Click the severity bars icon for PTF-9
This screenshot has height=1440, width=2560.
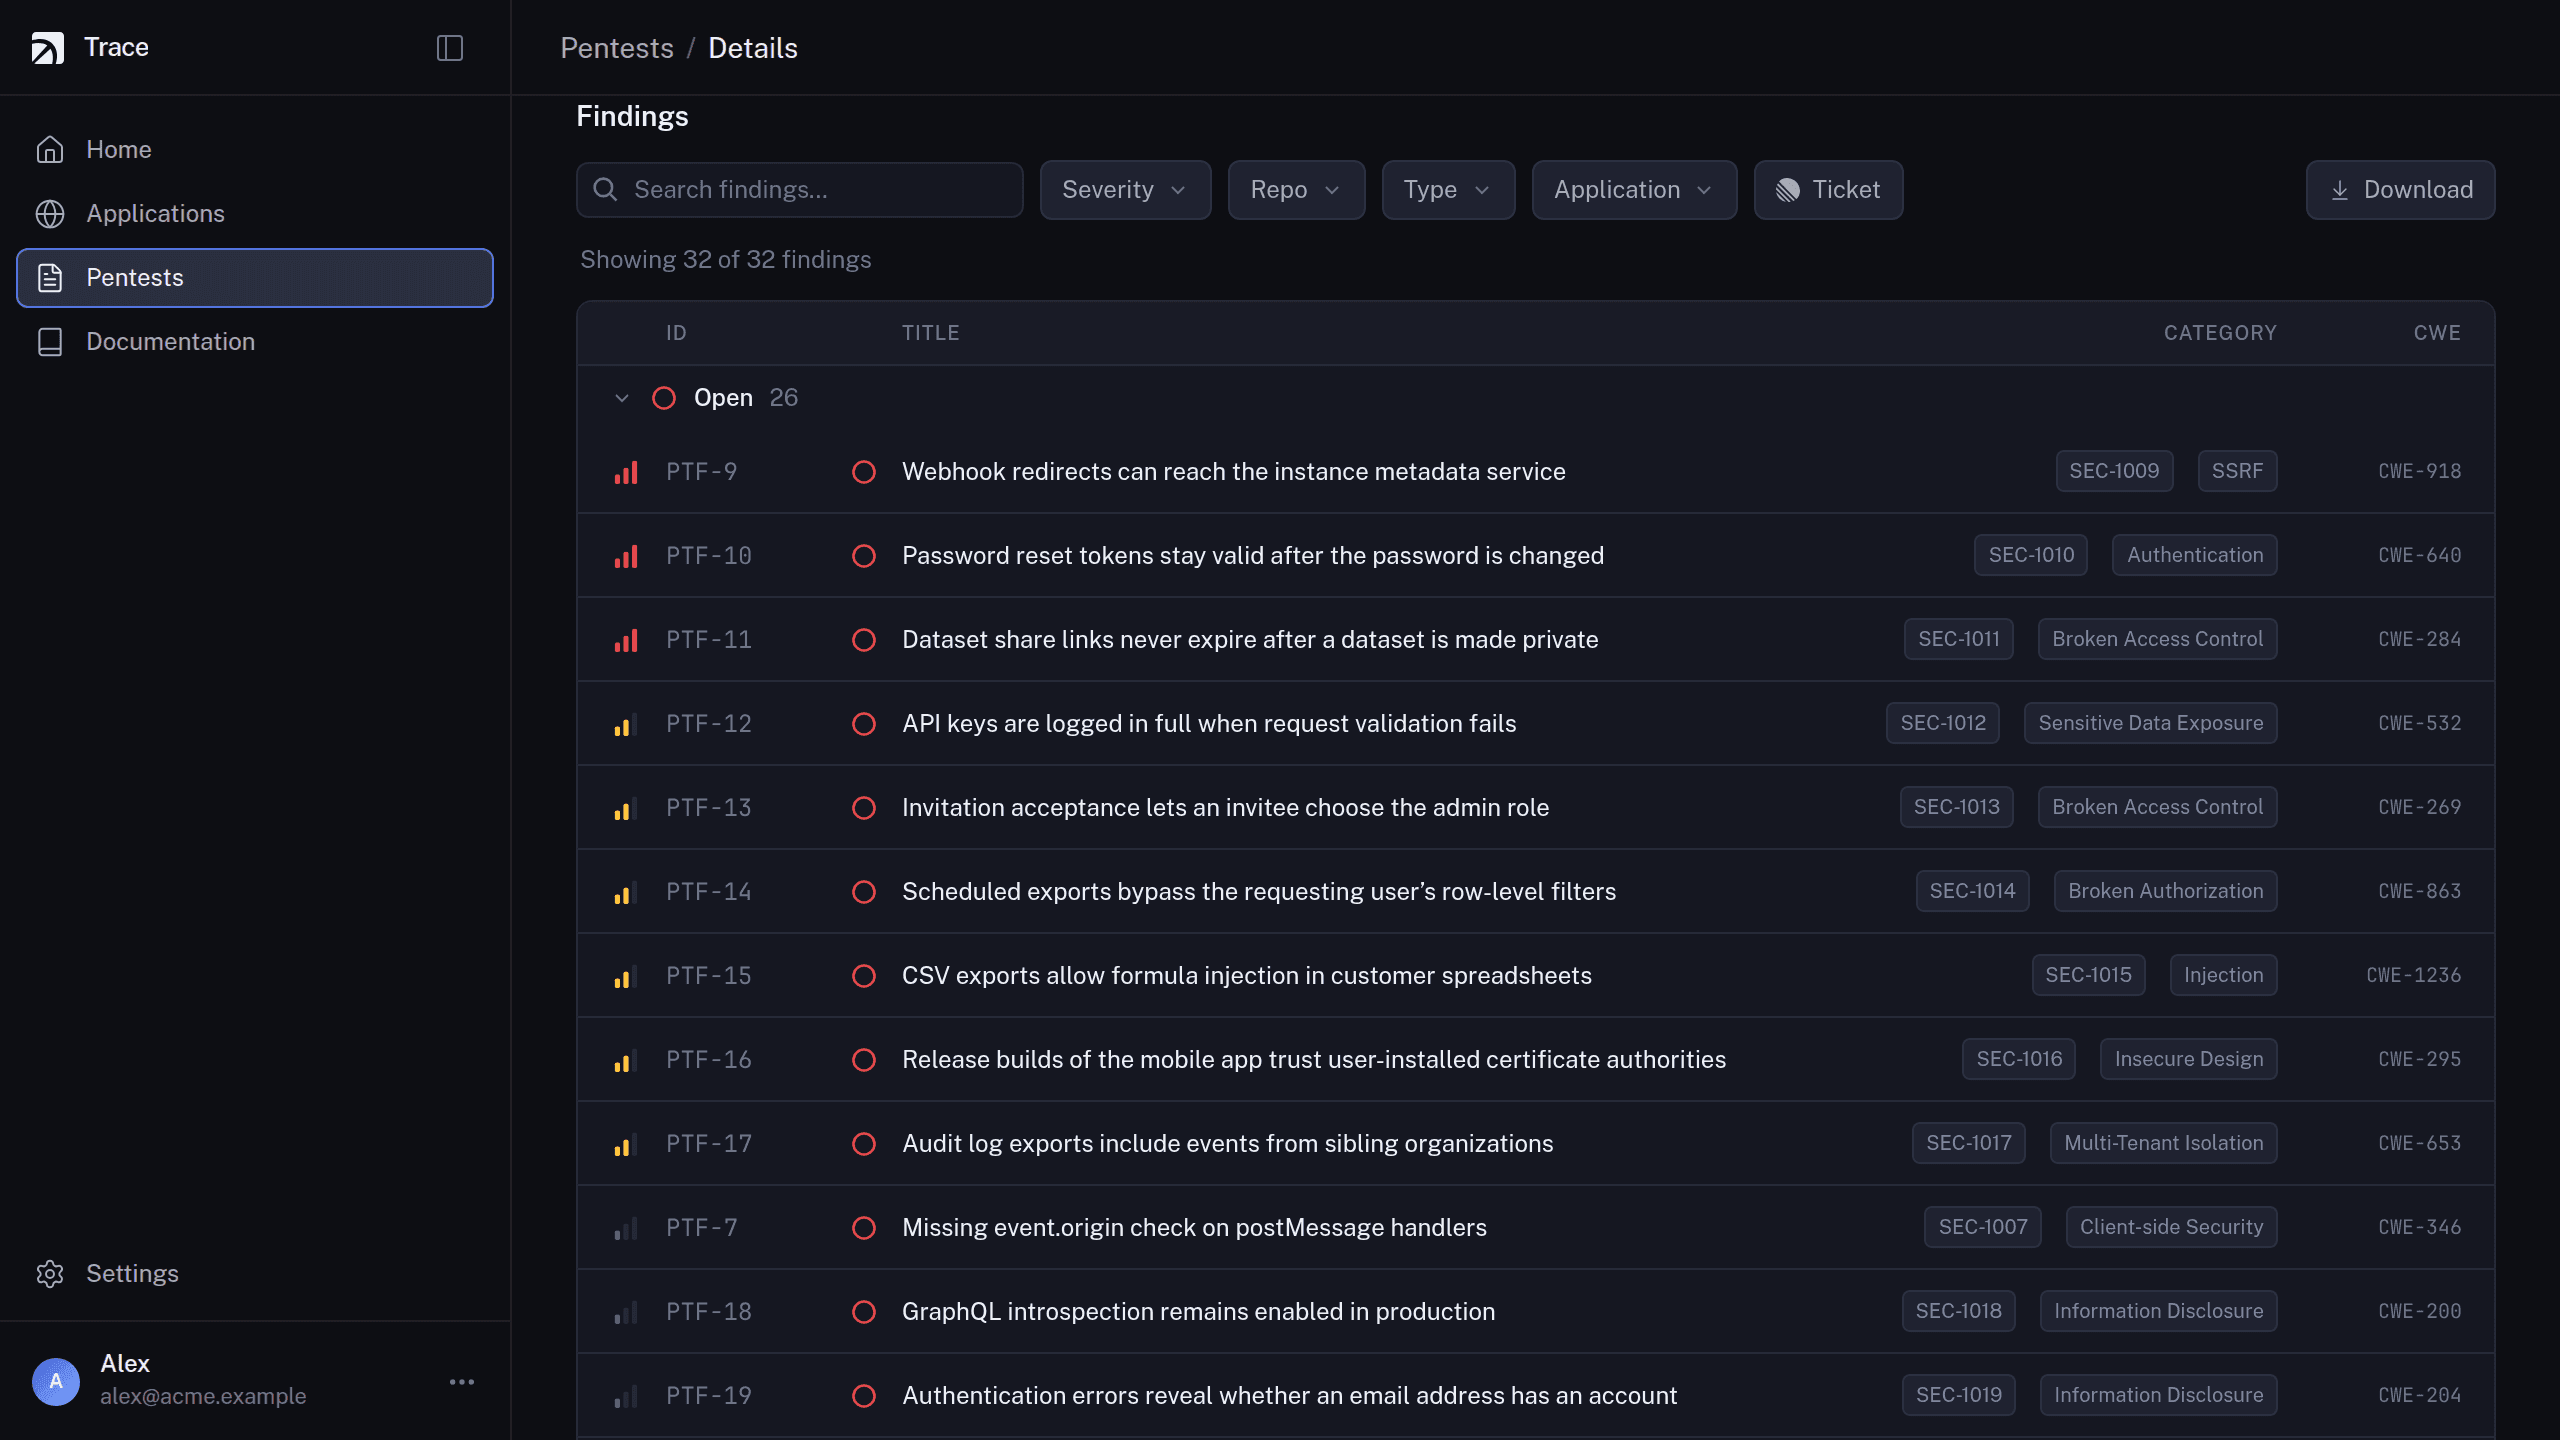click(x=626, y=472)
